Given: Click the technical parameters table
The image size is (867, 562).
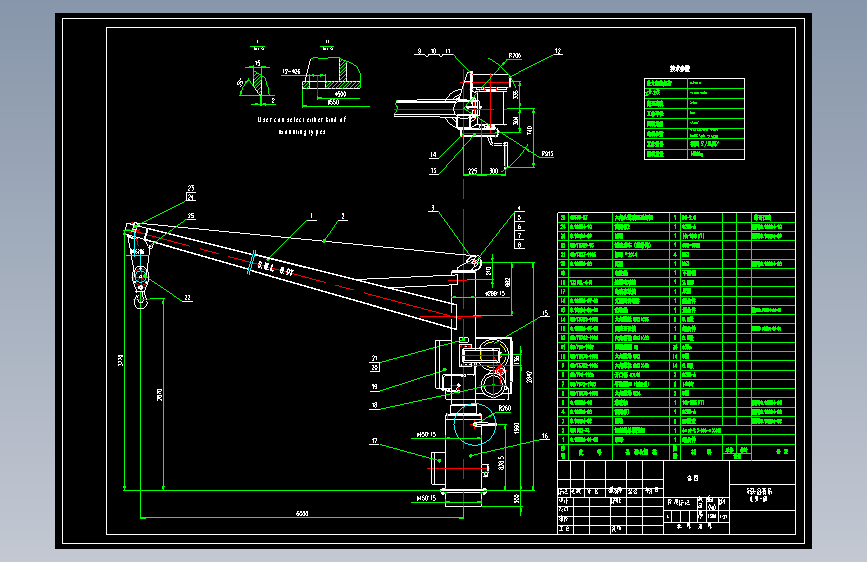Looking at the screenshot, I should point(694,119).
